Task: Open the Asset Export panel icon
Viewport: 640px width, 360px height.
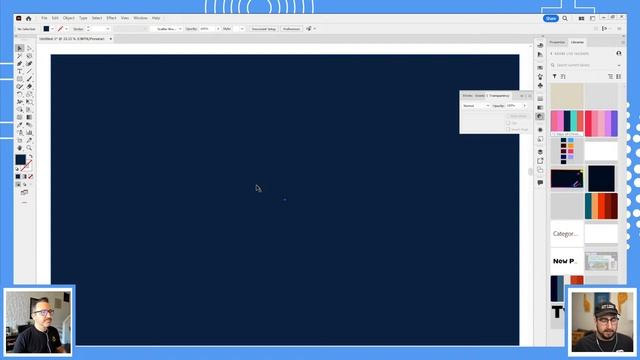Action: click(540, 161)
